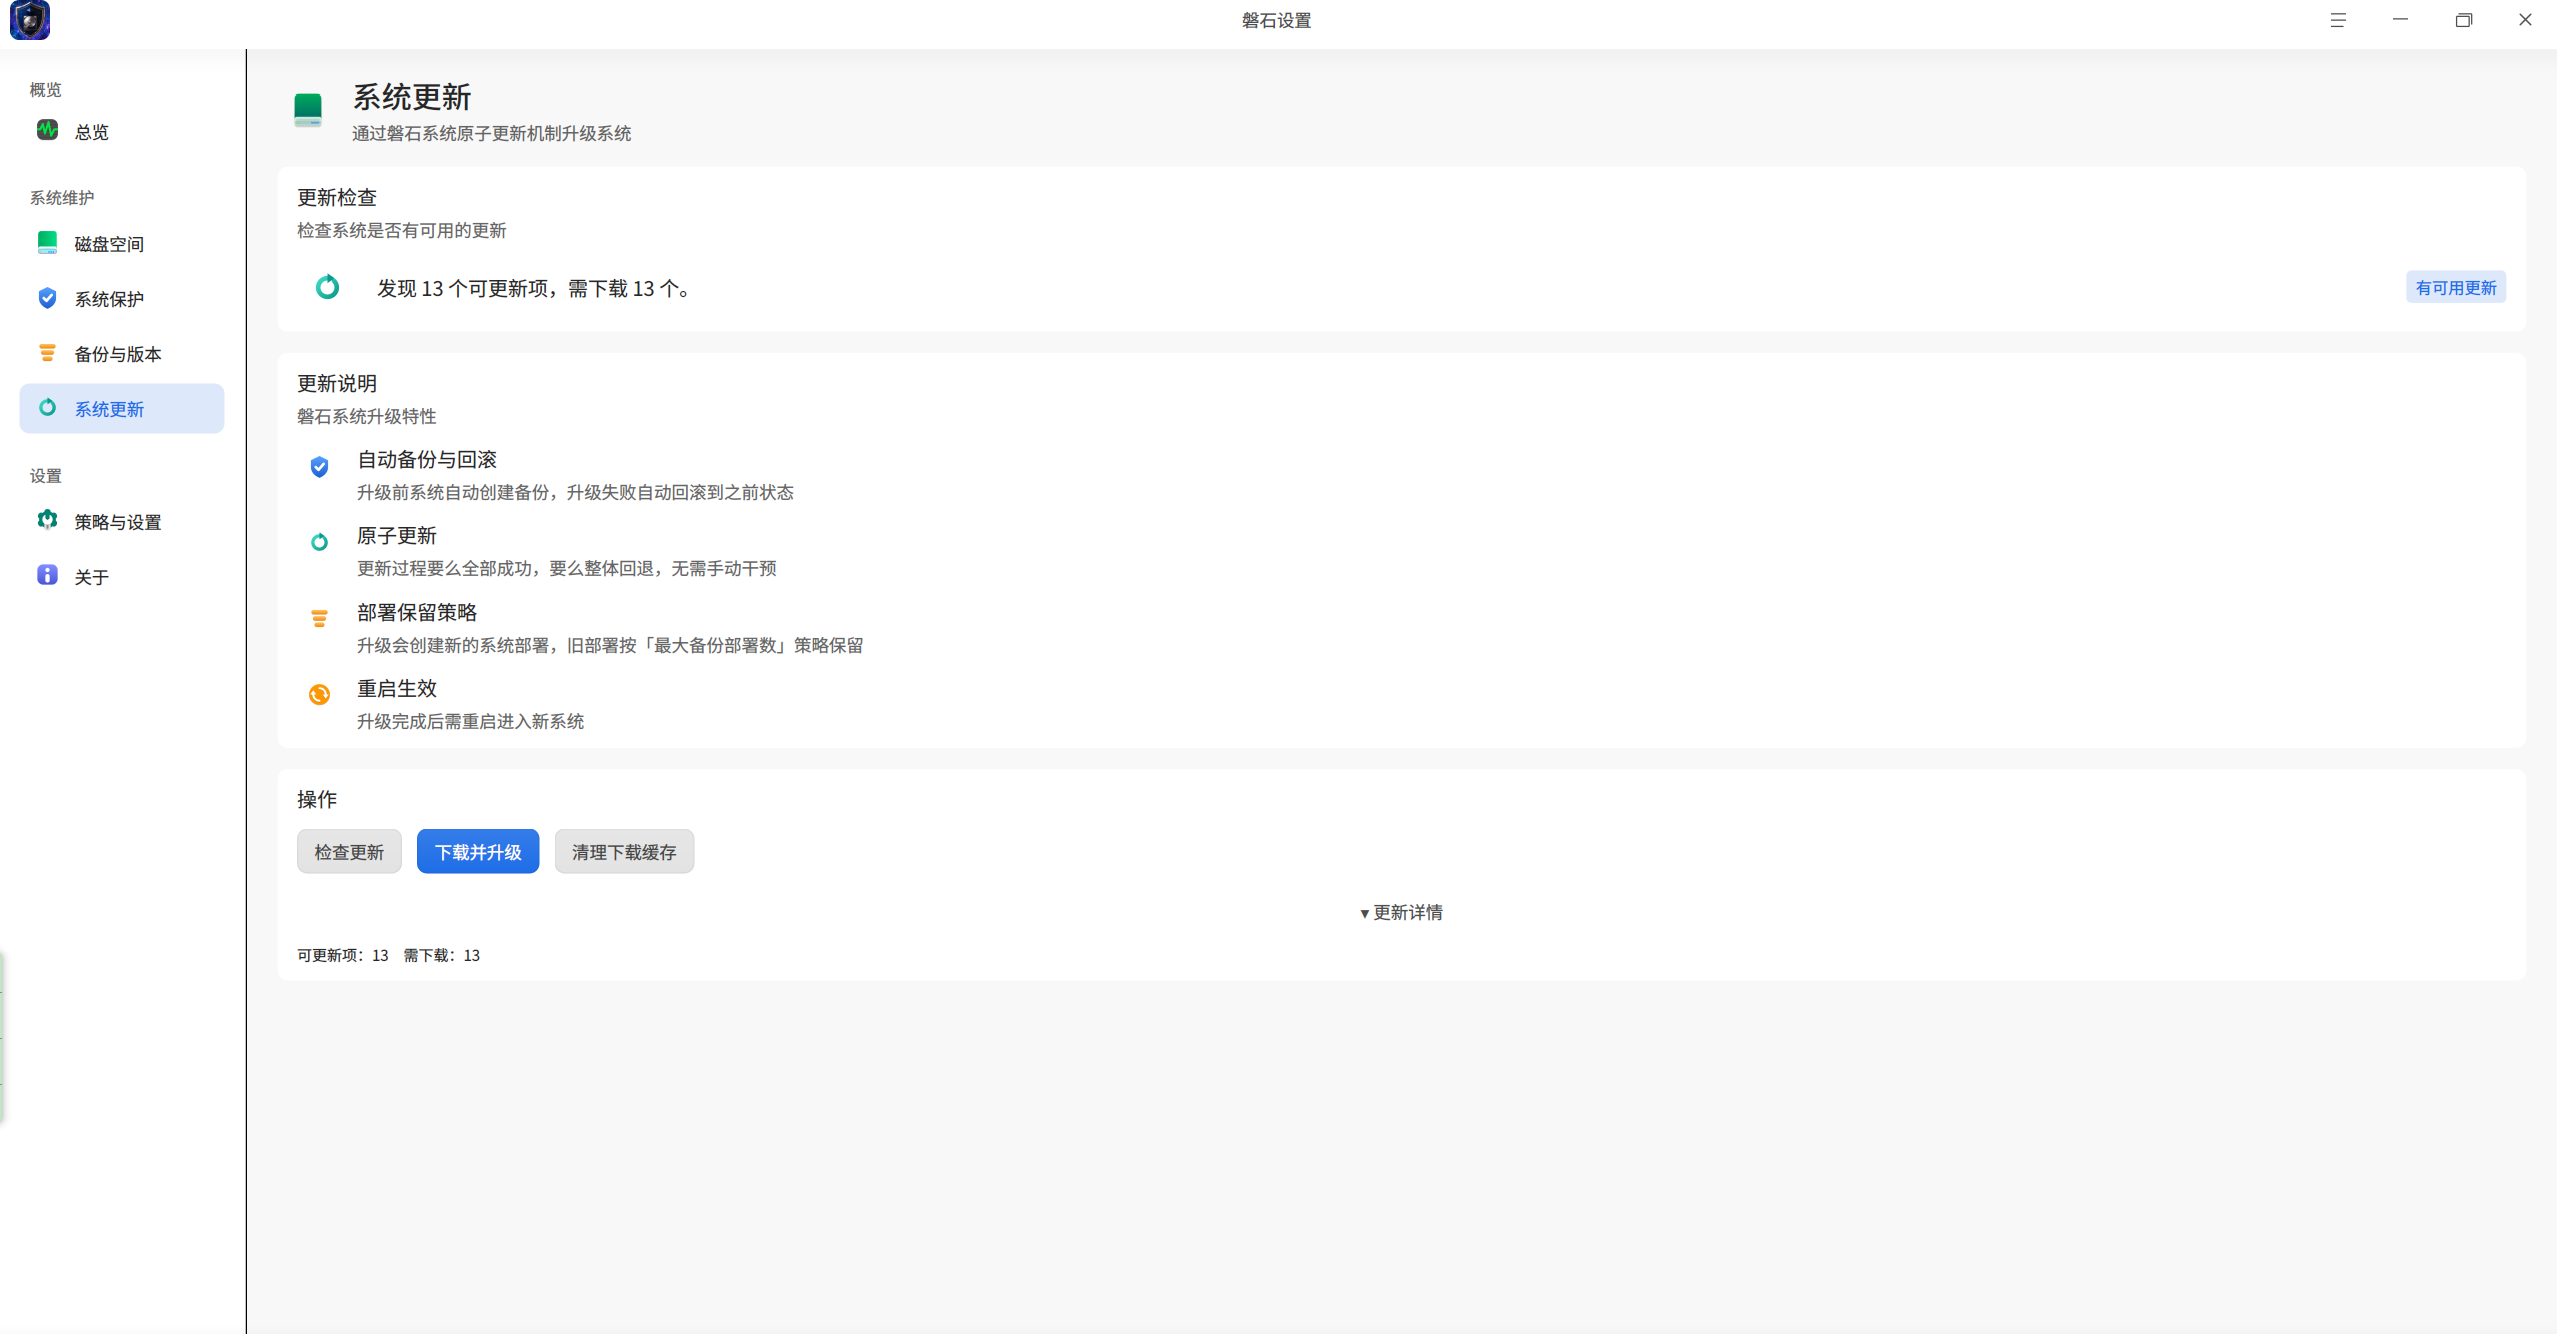
Task: Click the green drive icon in 系统更新 header
Action: point(308,110)
